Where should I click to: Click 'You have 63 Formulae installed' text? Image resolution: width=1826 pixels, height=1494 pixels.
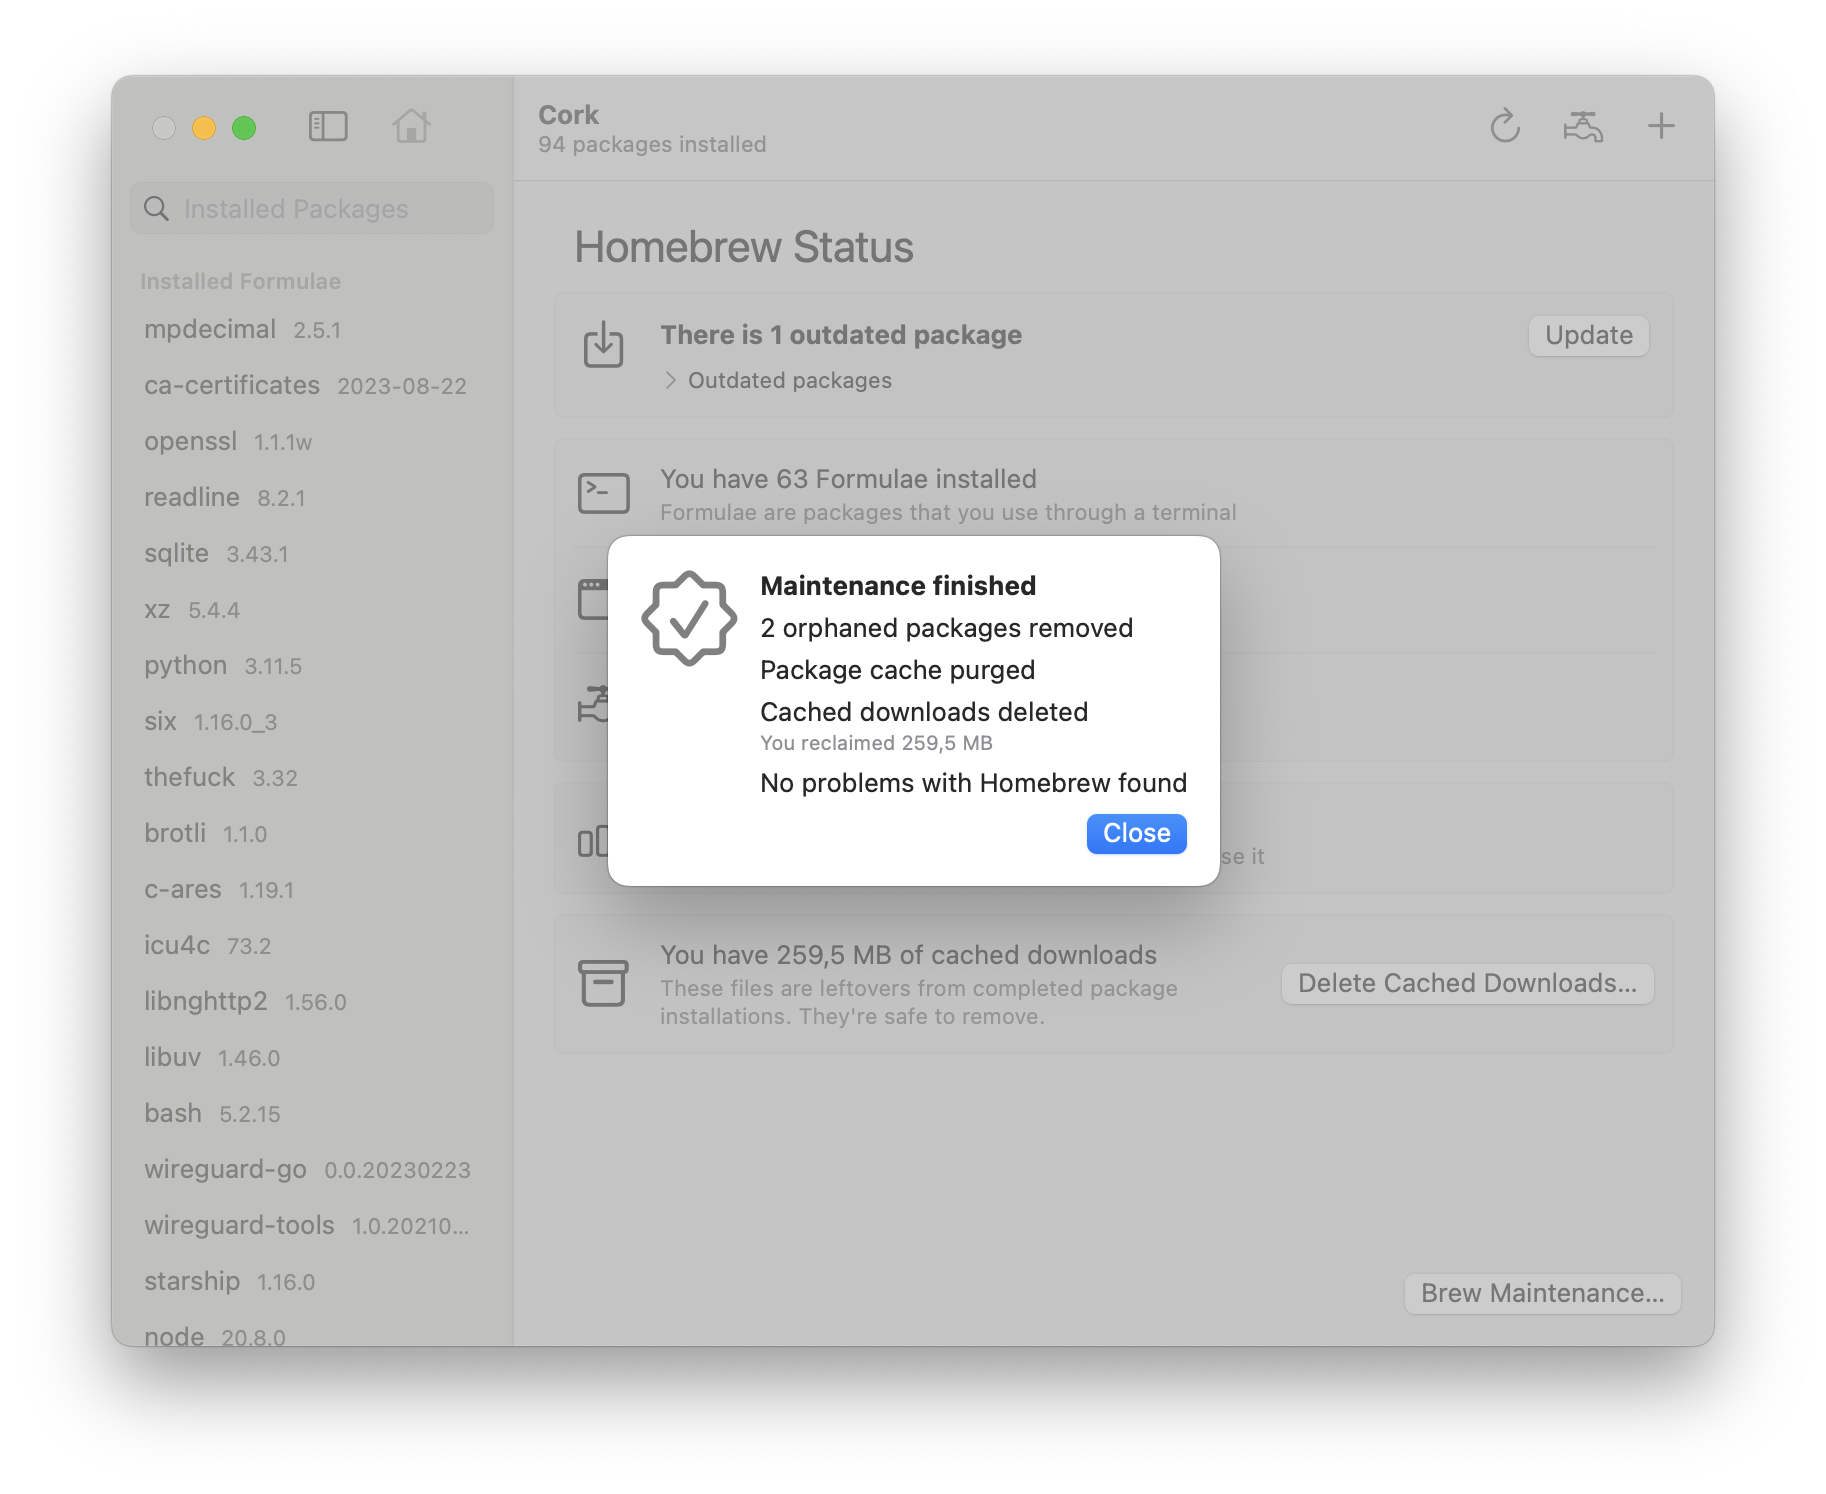click(848, 479)
